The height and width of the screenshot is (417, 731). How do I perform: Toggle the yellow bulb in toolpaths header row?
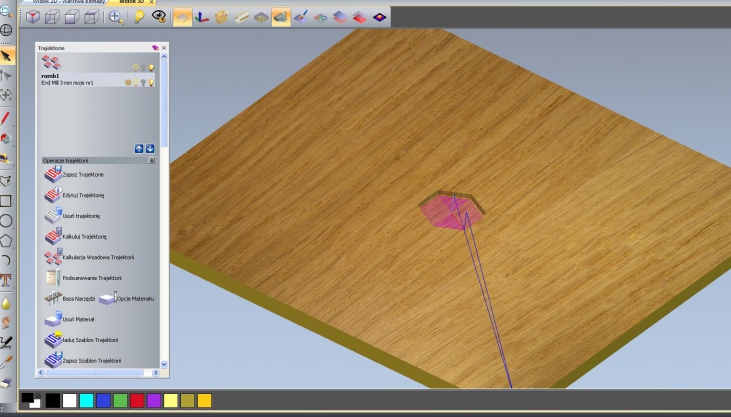point(151,68)
